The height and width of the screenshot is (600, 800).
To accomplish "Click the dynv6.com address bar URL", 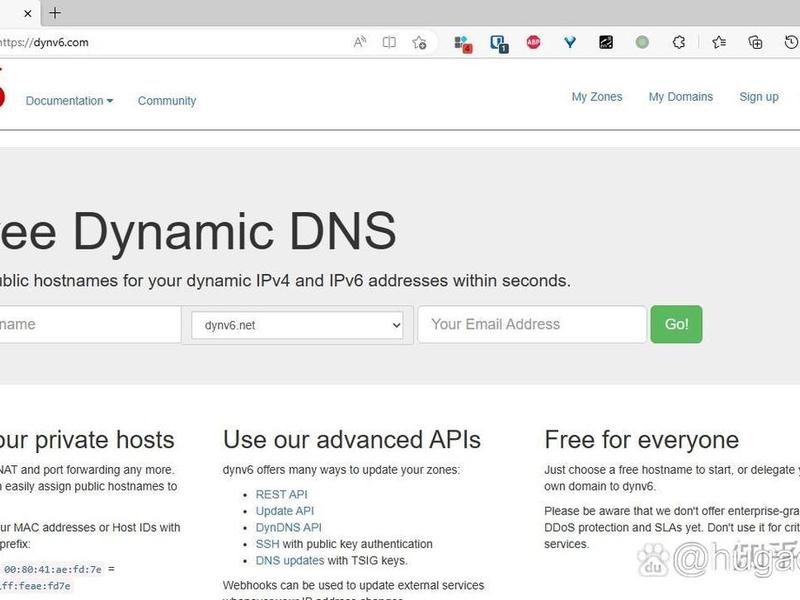I will coord(44,42).
